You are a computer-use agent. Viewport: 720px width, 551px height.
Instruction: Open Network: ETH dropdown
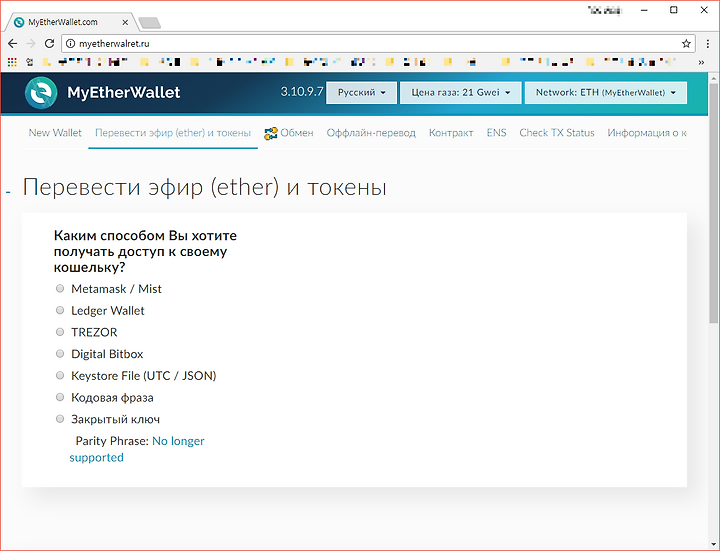[606, 92]
